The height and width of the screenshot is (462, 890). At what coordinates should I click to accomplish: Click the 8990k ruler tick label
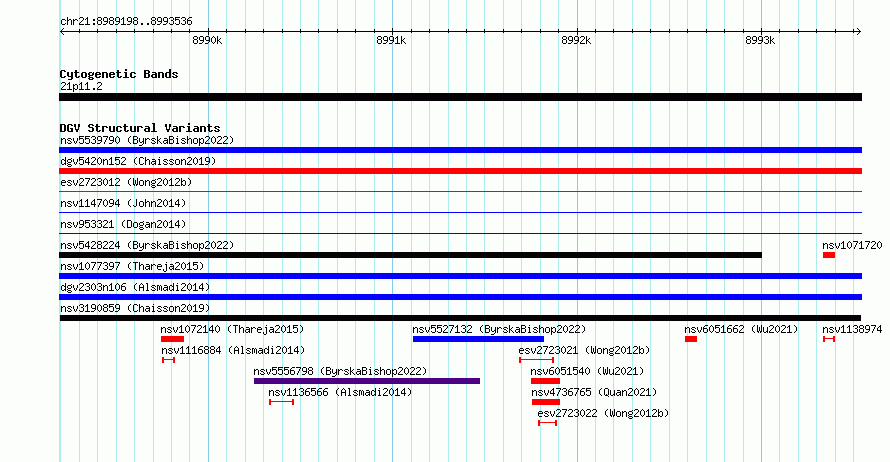tap(207, 41)
